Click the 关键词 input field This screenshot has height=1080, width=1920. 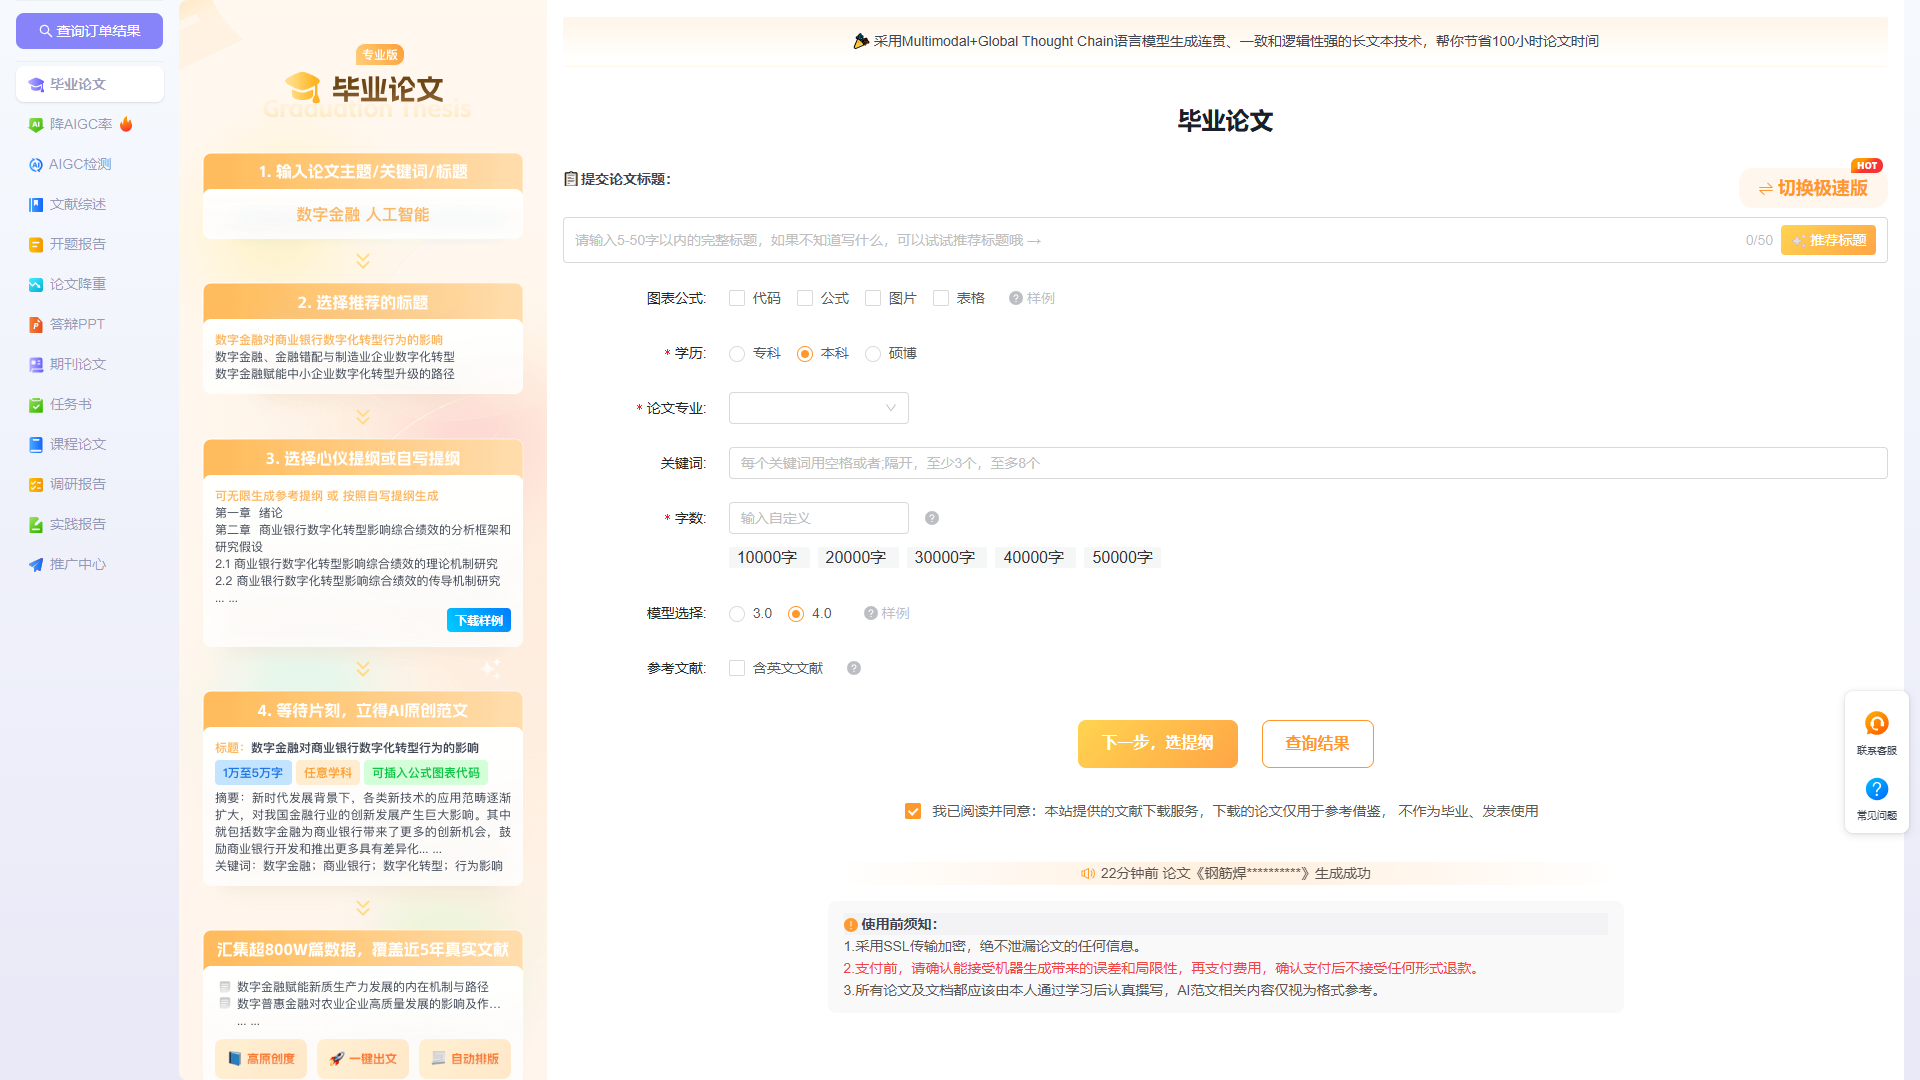(1307, 463)
